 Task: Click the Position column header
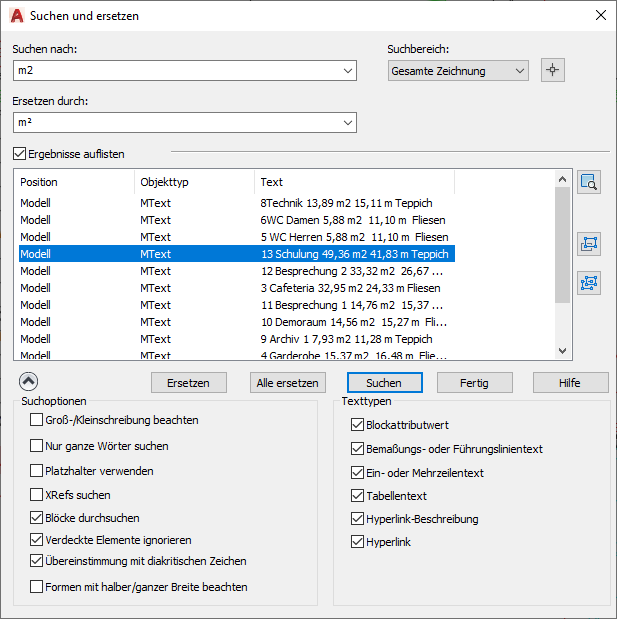coord(75,182)
